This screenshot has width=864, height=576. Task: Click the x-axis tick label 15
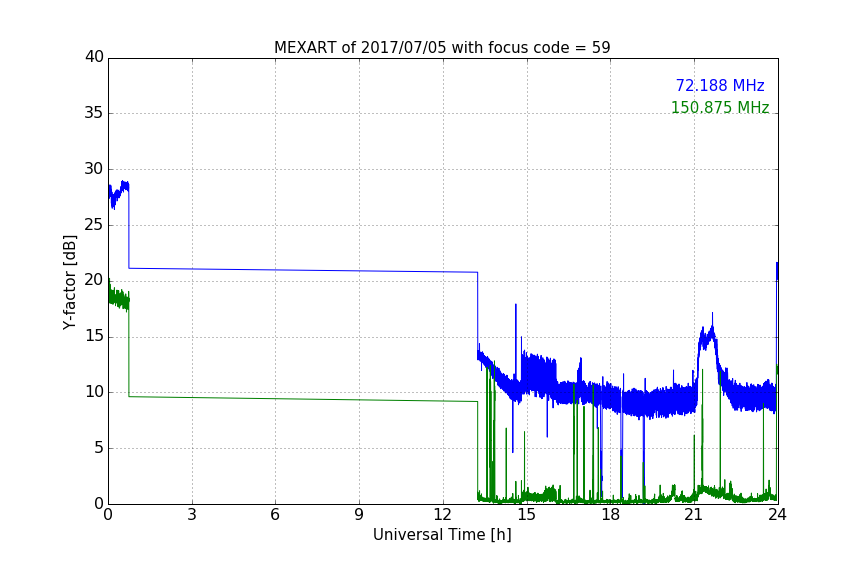click(526, 515)
